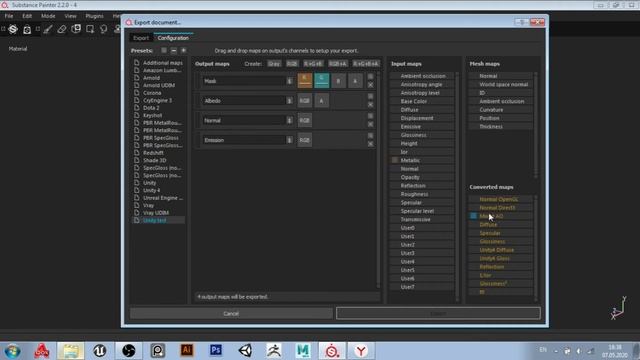The width and height of the screenshot is (640, 360).
Task: Create an RGB+A output map
Action: point(338,64)
